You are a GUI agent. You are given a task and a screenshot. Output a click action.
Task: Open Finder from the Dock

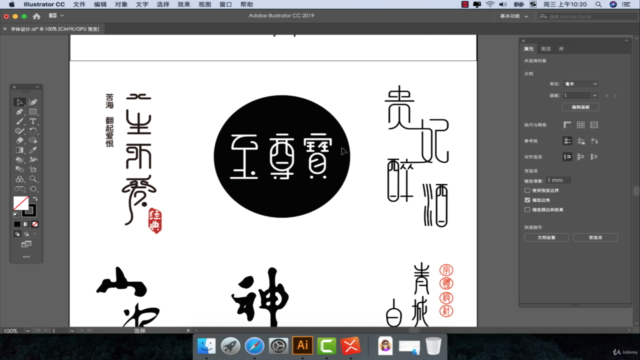[x=207, y=346]
